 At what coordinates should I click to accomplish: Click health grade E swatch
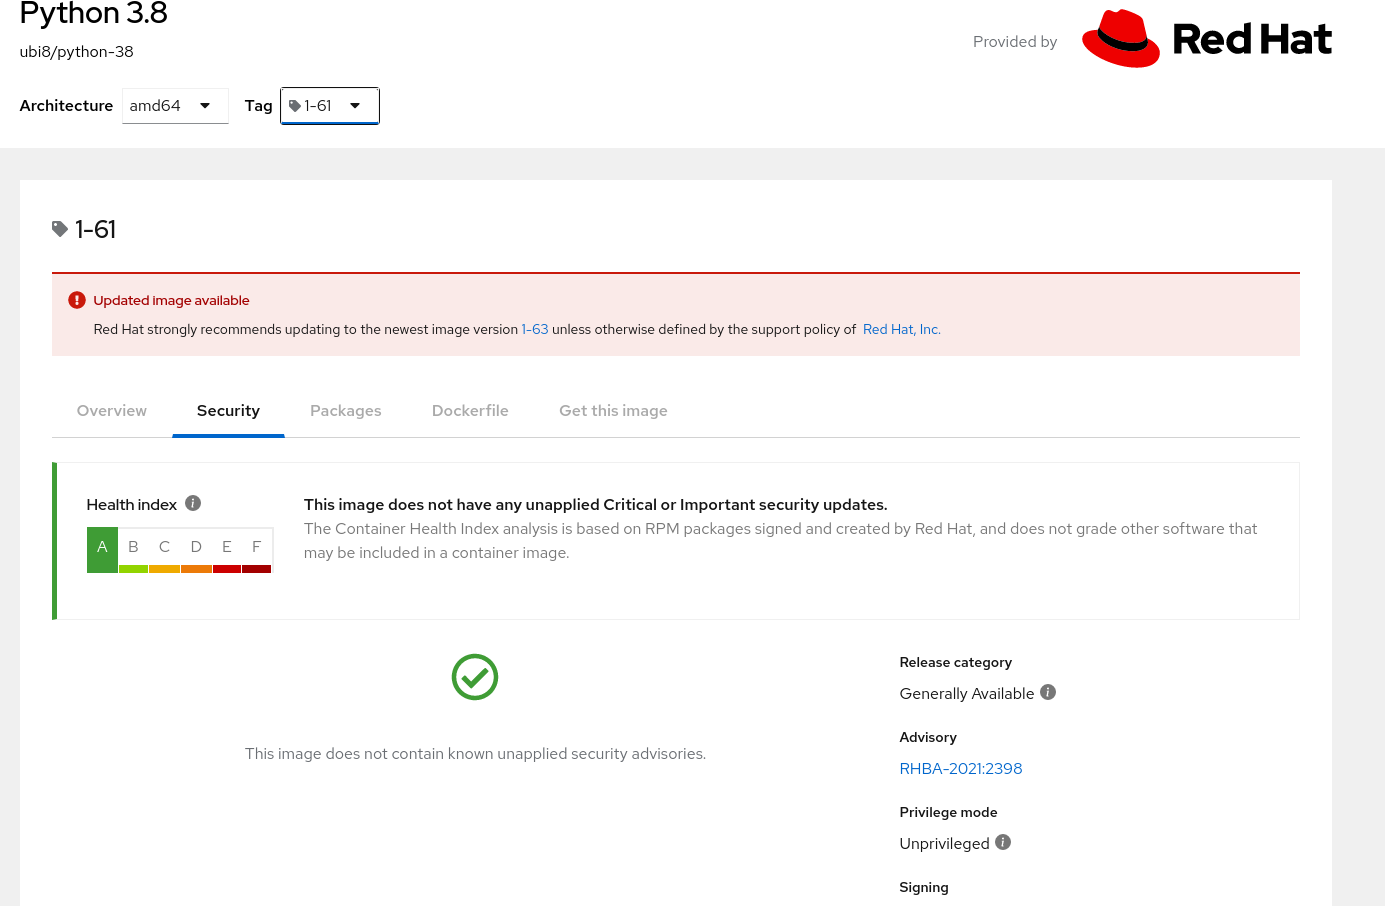(227, 550)
